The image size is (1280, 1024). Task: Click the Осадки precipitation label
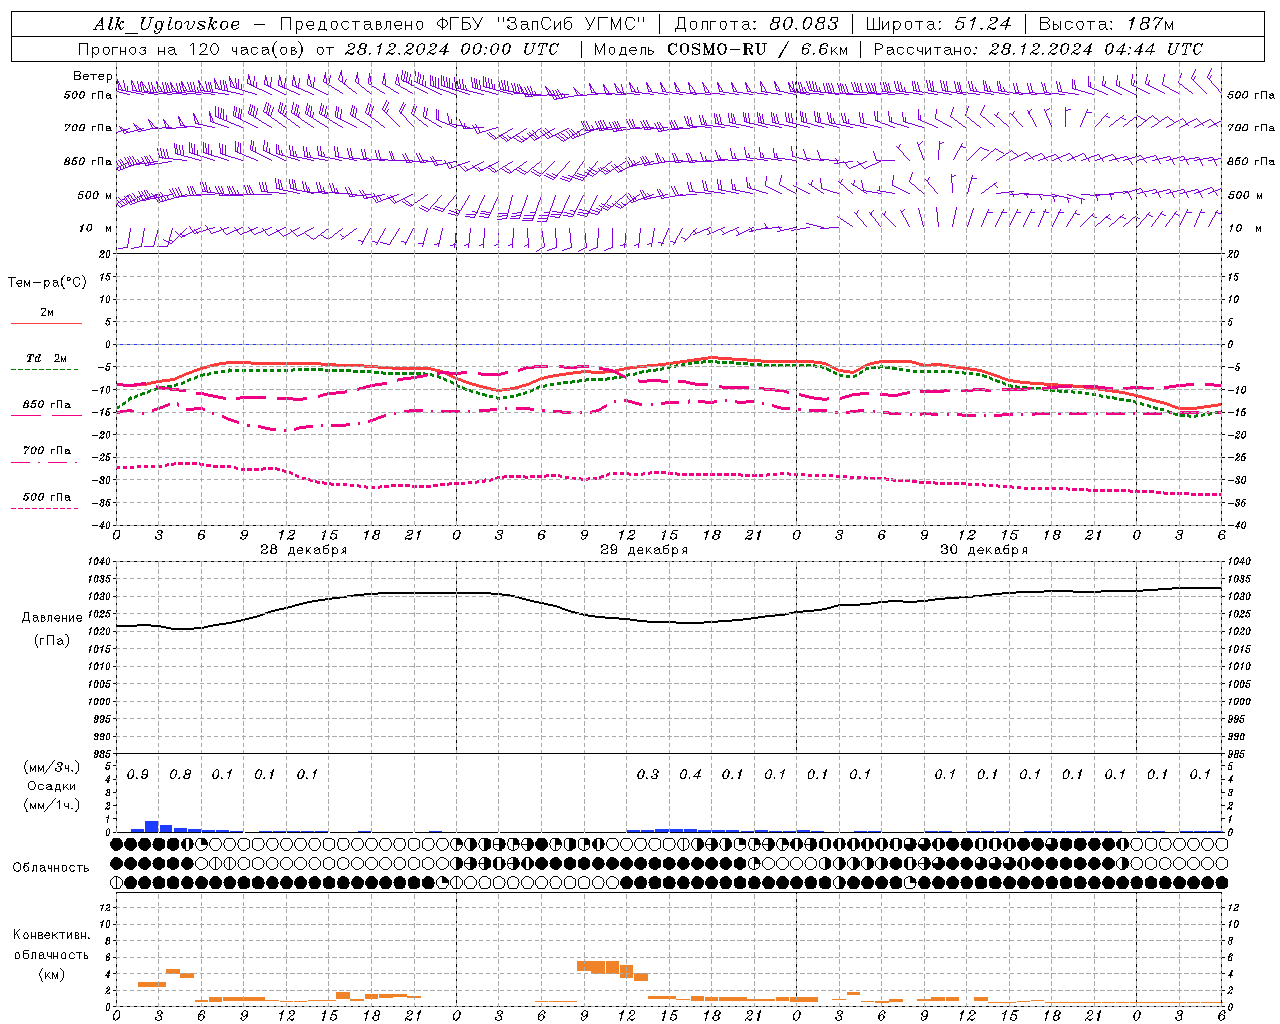[51, 786]
